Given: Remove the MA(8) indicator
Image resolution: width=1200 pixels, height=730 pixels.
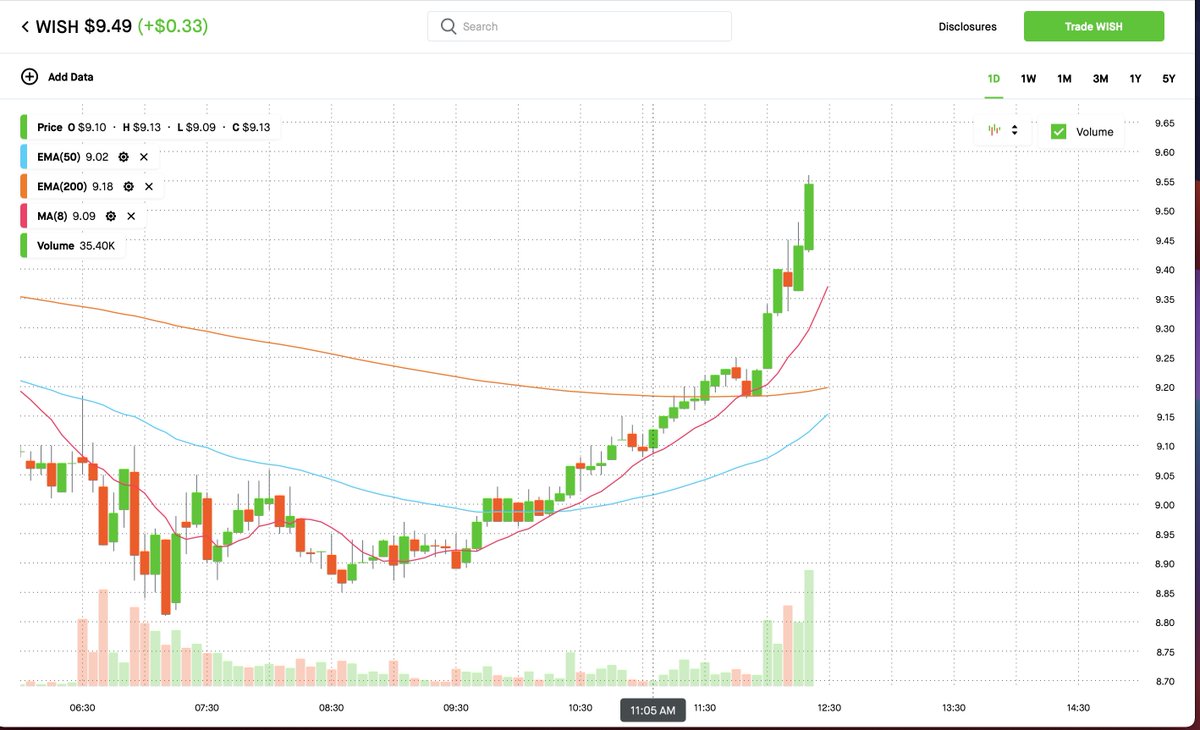Looking at the screenshot, I should pyautogui.click(x=131, y=216).
